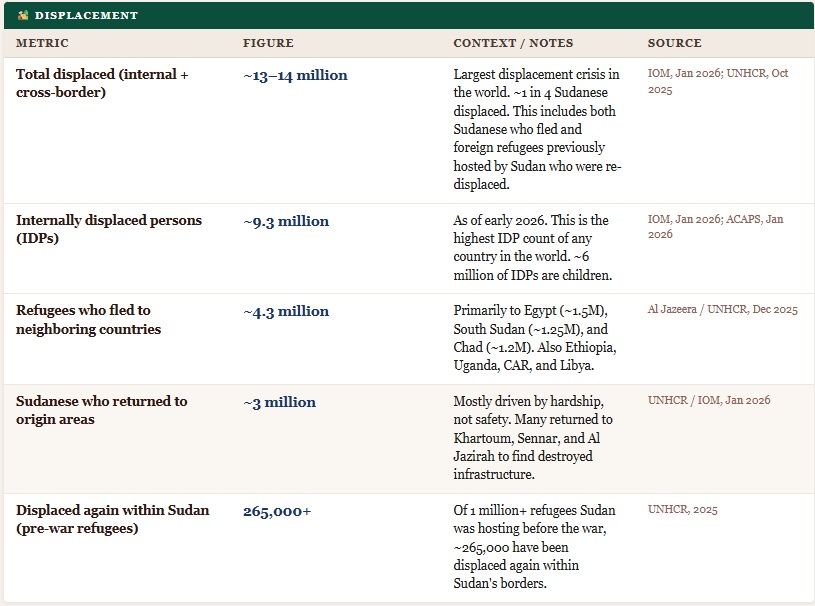Click the ~4.3 million figure
Image resolution: width=815 pixels, height=606 pixels.
tap(286, 311)
